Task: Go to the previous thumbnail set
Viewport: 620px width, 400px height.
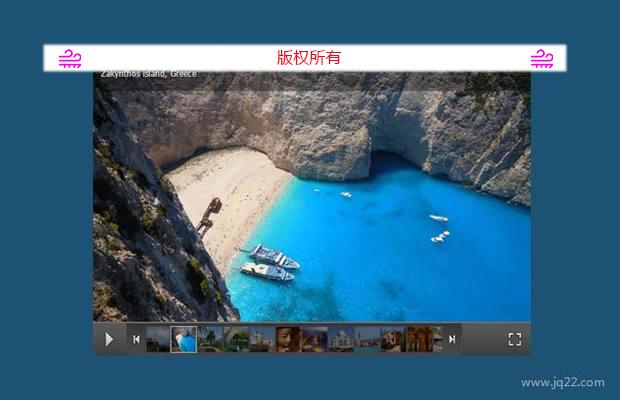Action: (136, 339)
